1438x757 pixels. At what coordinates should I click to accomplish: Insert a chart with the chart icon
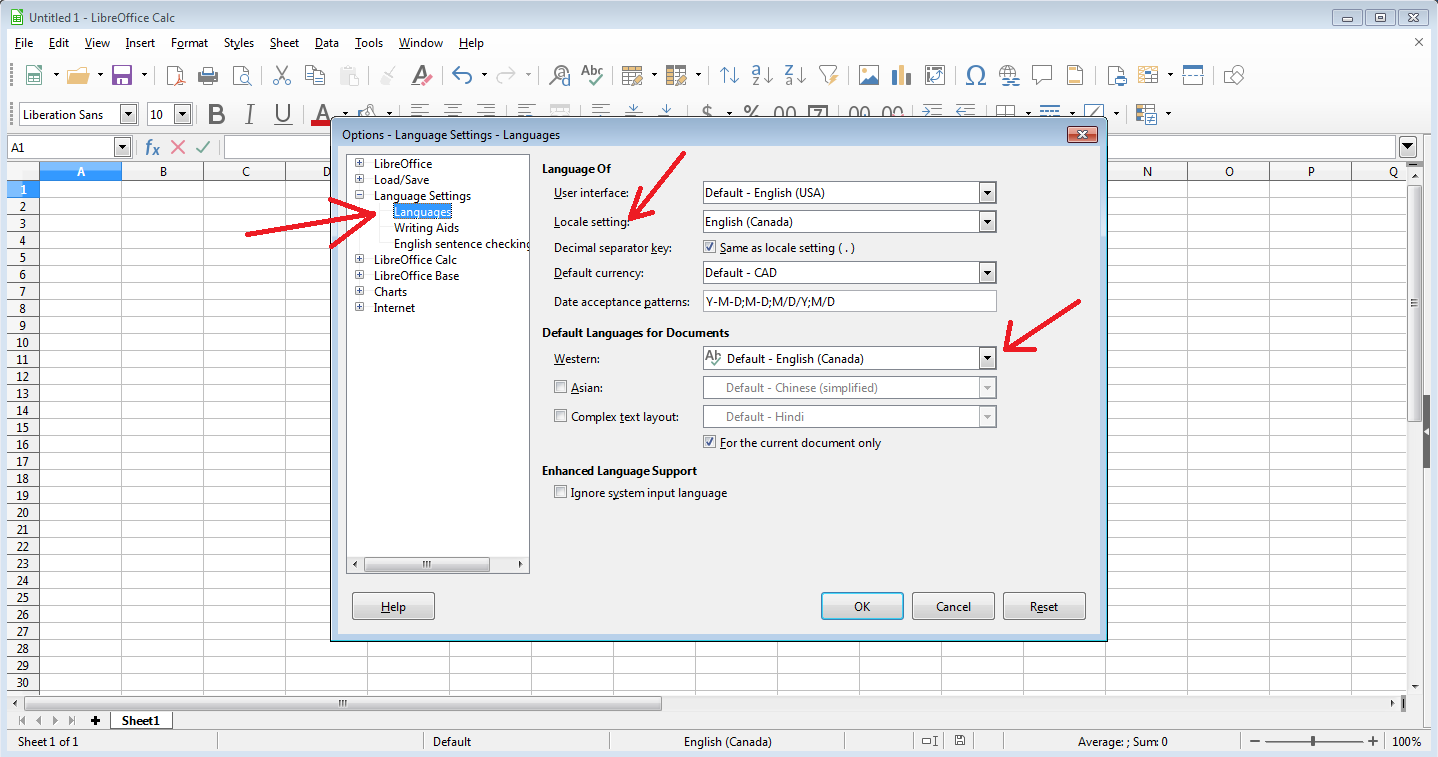[x=902, y=75]
